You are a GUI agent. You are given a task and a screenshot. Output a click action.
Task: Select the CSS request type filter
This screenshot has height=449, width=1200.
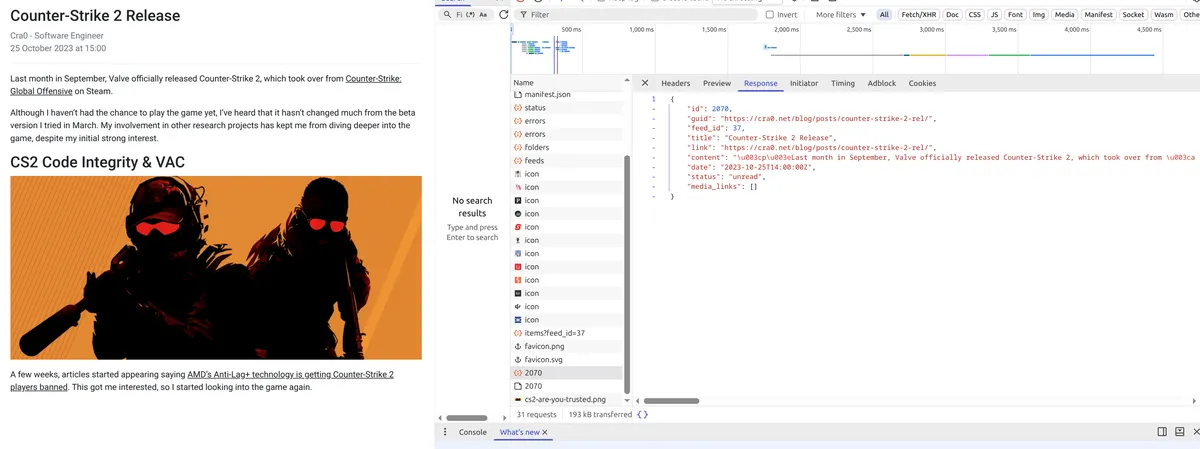pos(975,15)
